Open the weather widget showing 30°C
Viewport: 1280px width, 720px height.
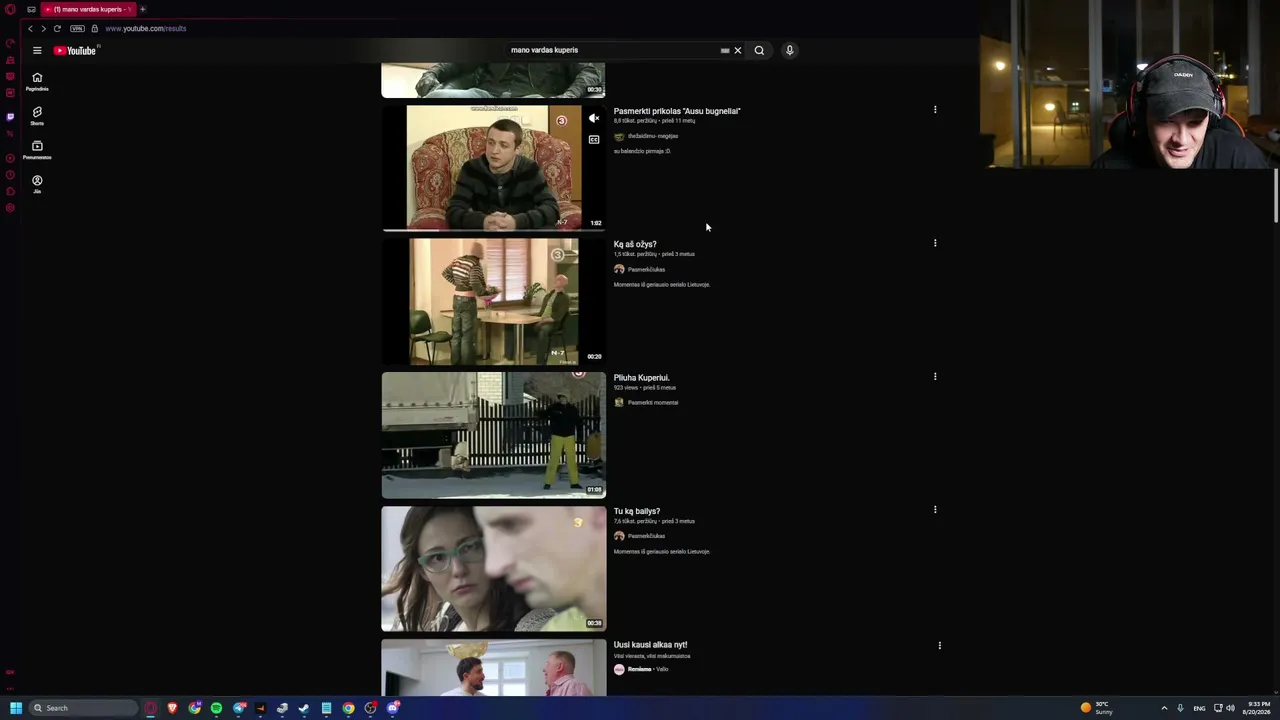(x=1097, y=708)
